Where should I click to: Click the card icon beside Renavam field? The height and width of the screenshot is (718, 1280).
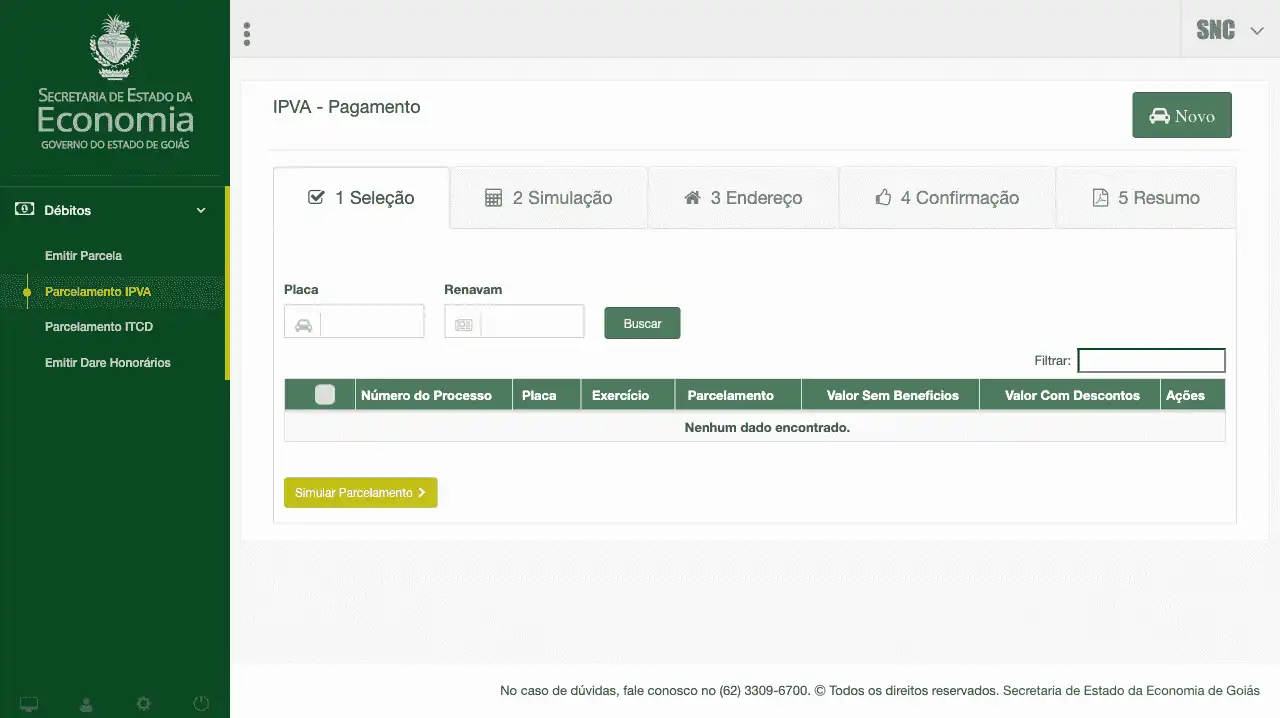click(x=463, y=325)
